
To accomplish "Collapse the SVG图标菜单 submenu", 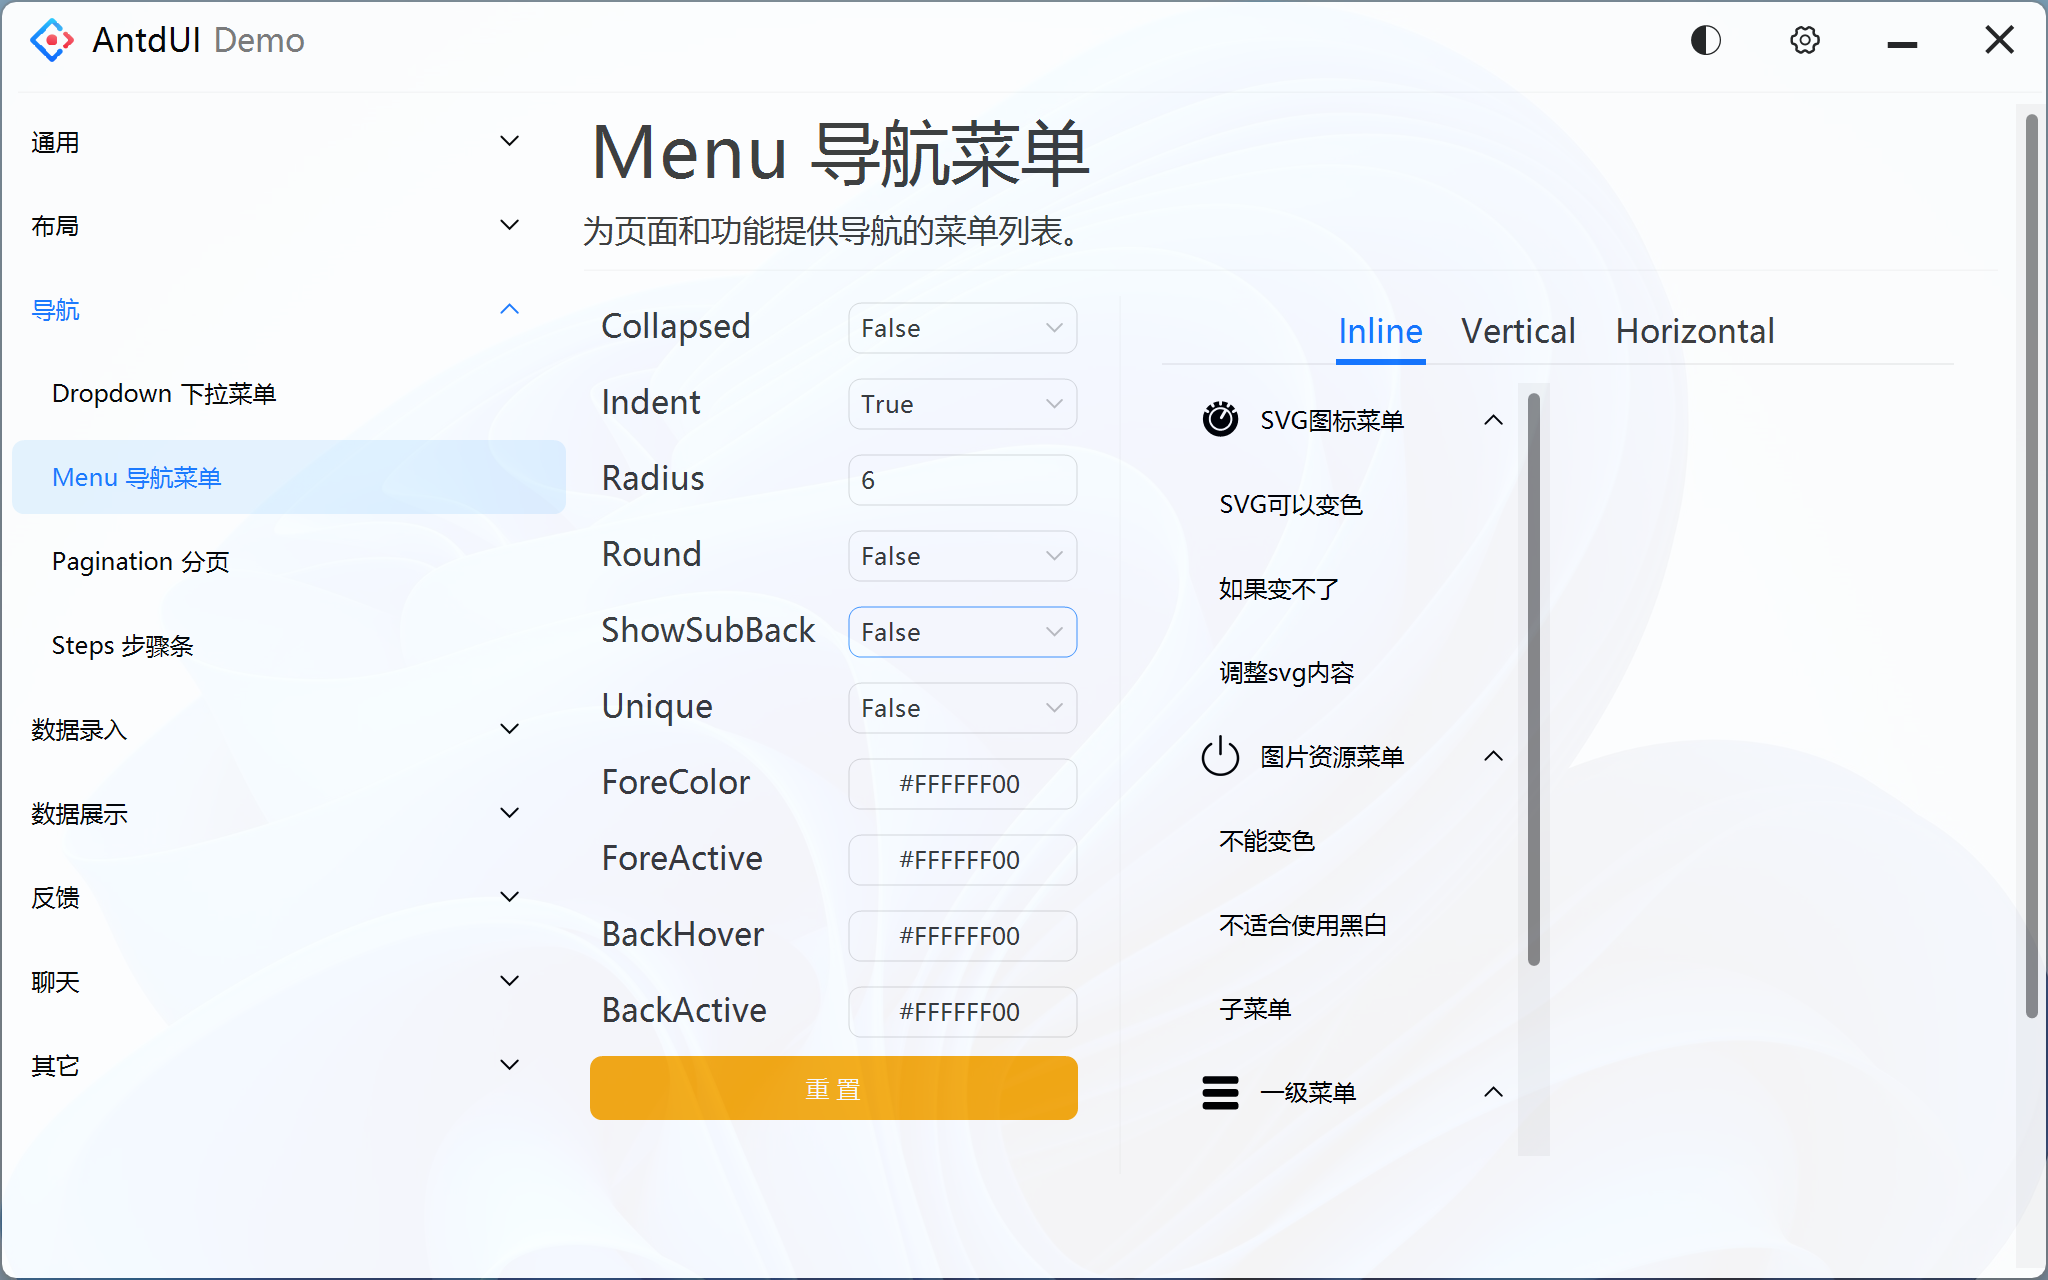I will point(1493,420).
